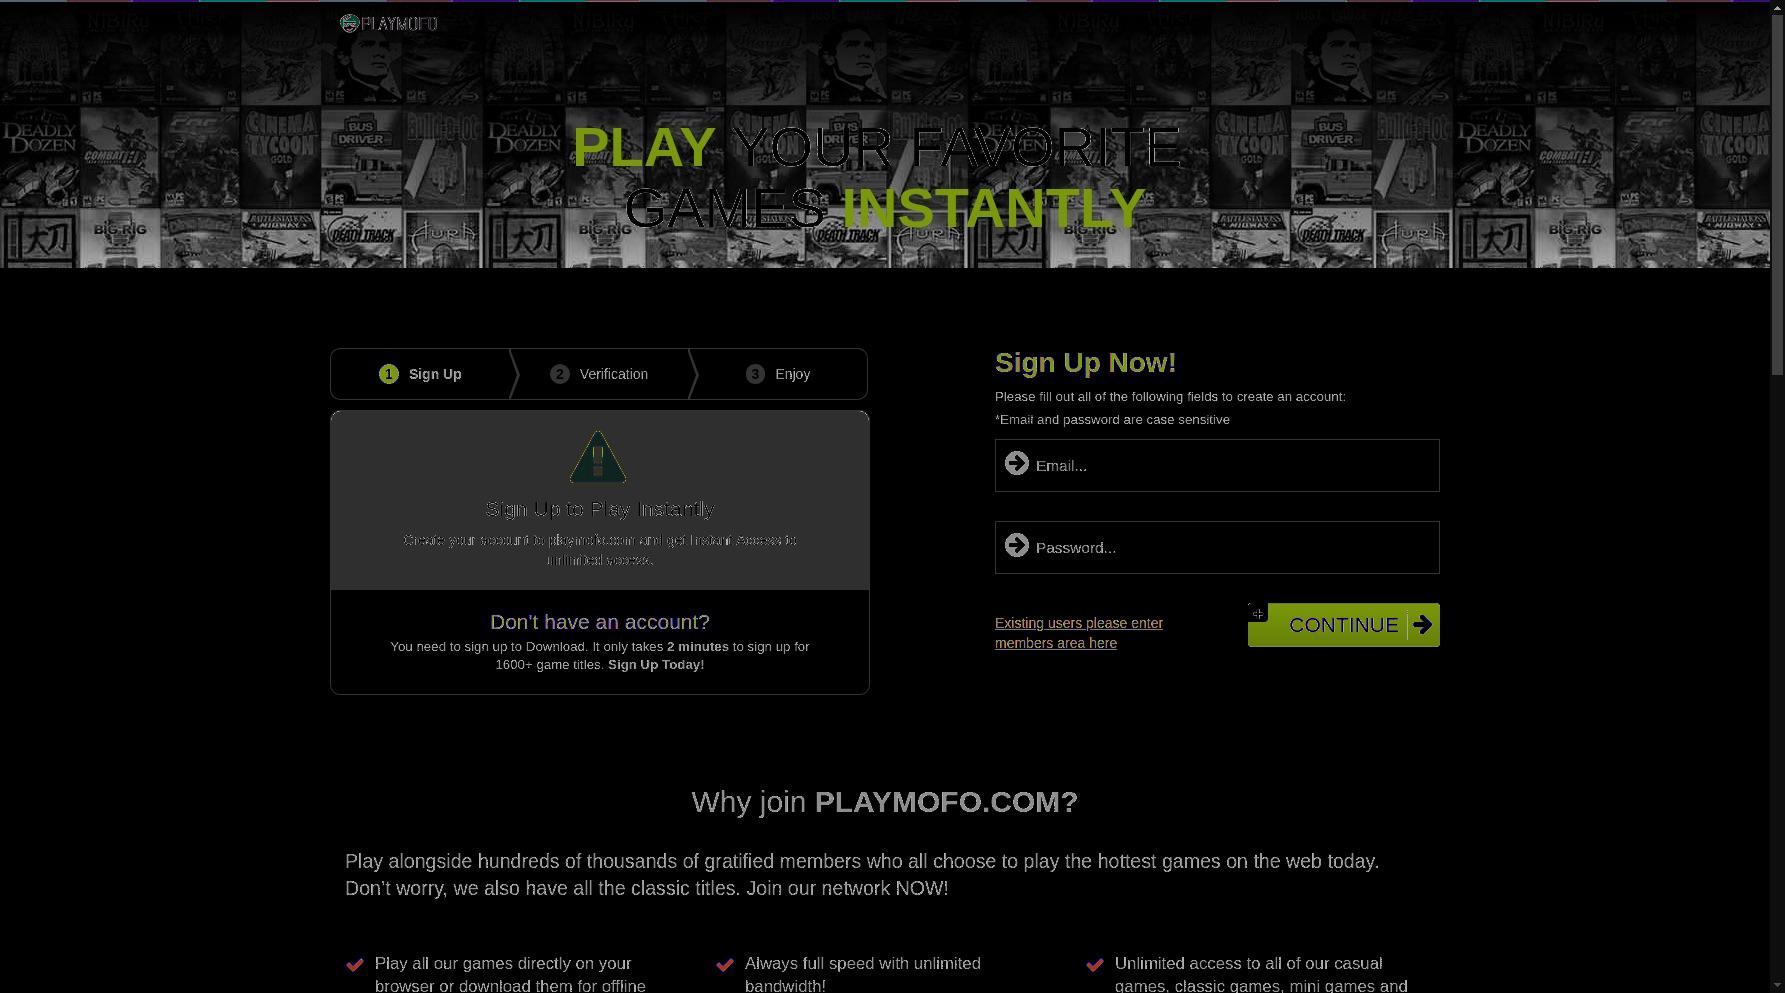This screenshot has height=993, width=1785.
Task: Click the CONTINUE button
Action: point(1344,625)
